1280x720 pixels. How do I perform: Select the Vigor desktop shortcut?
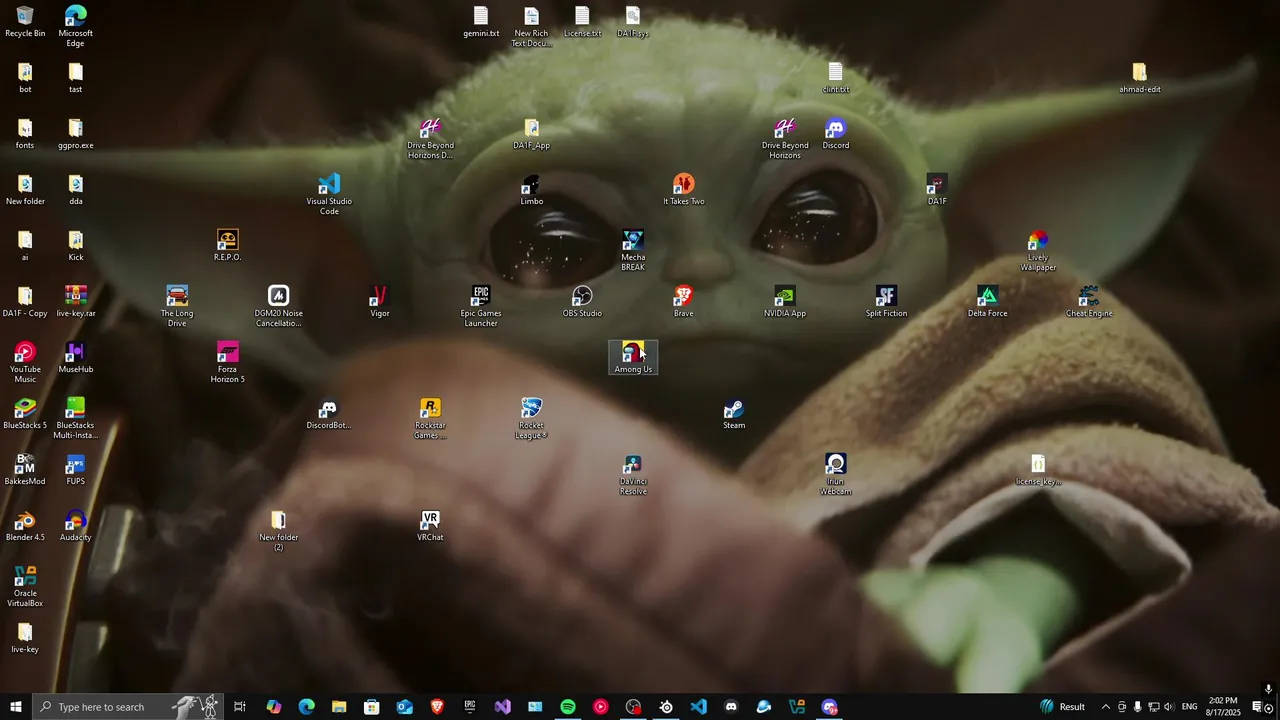[379, 302]
